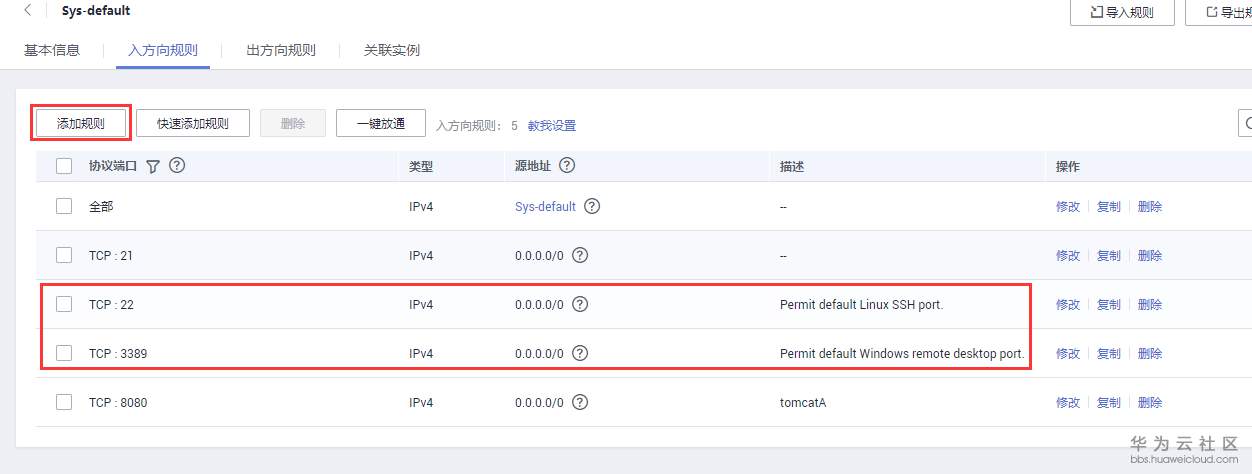
Task: Click the back arrow beside Sys-default
Action: 27,11
